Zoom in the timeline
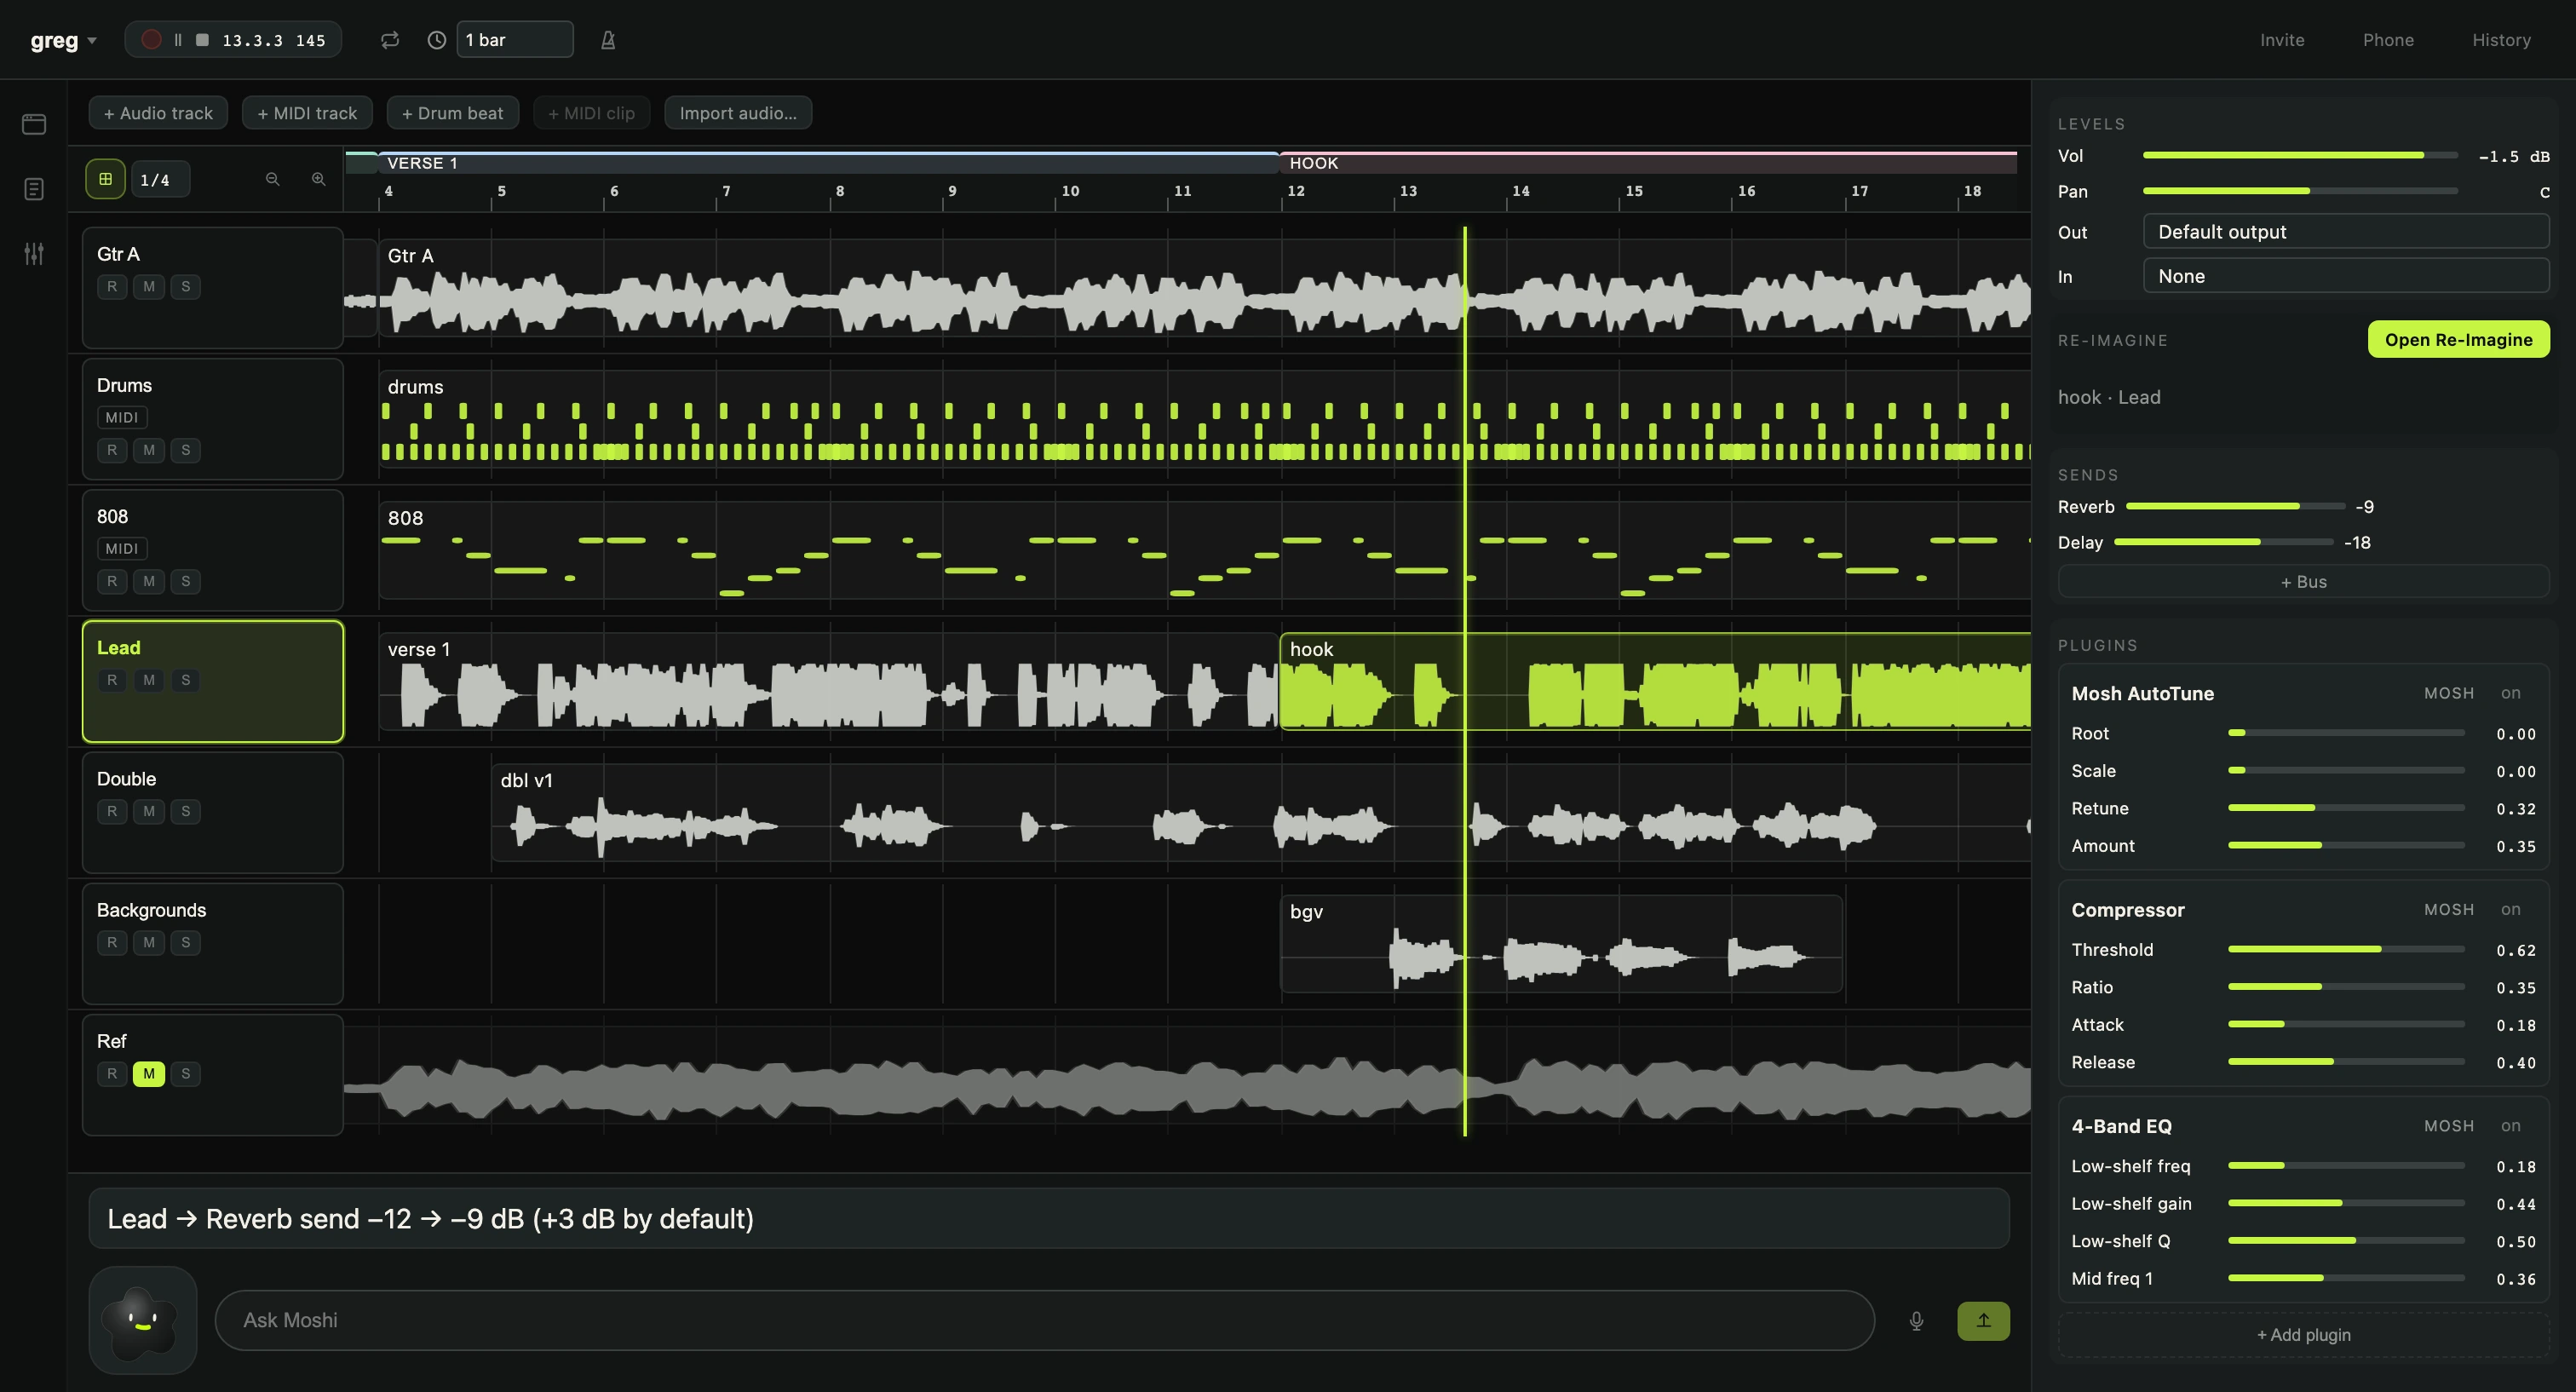Viewport: 2576px width, 1392px height. point(318,179)
